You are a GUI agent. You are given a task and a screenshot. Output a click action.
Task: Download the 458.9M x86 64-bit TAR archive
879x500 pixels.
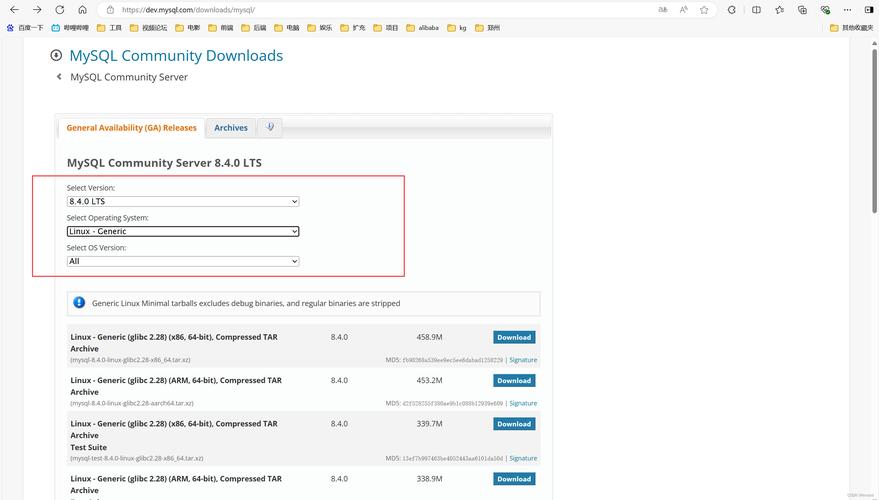tap(514, 337)
